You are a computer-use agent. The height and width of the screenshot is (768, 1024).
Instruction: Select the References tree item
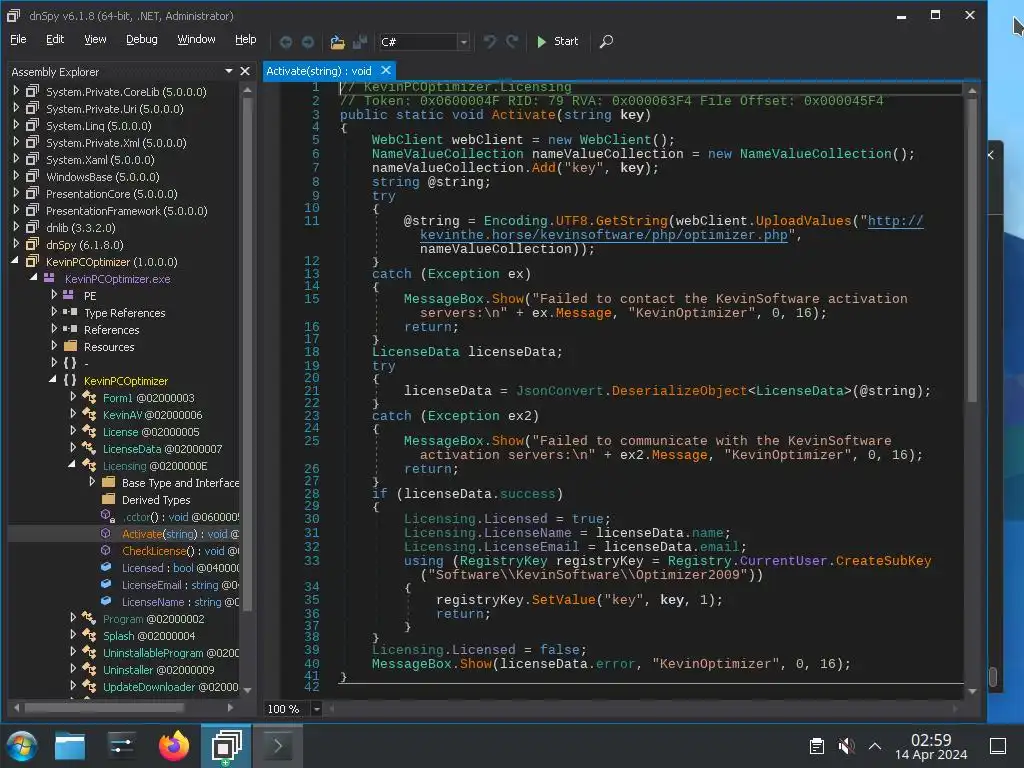pyautogui.click(x=112, y=330)
